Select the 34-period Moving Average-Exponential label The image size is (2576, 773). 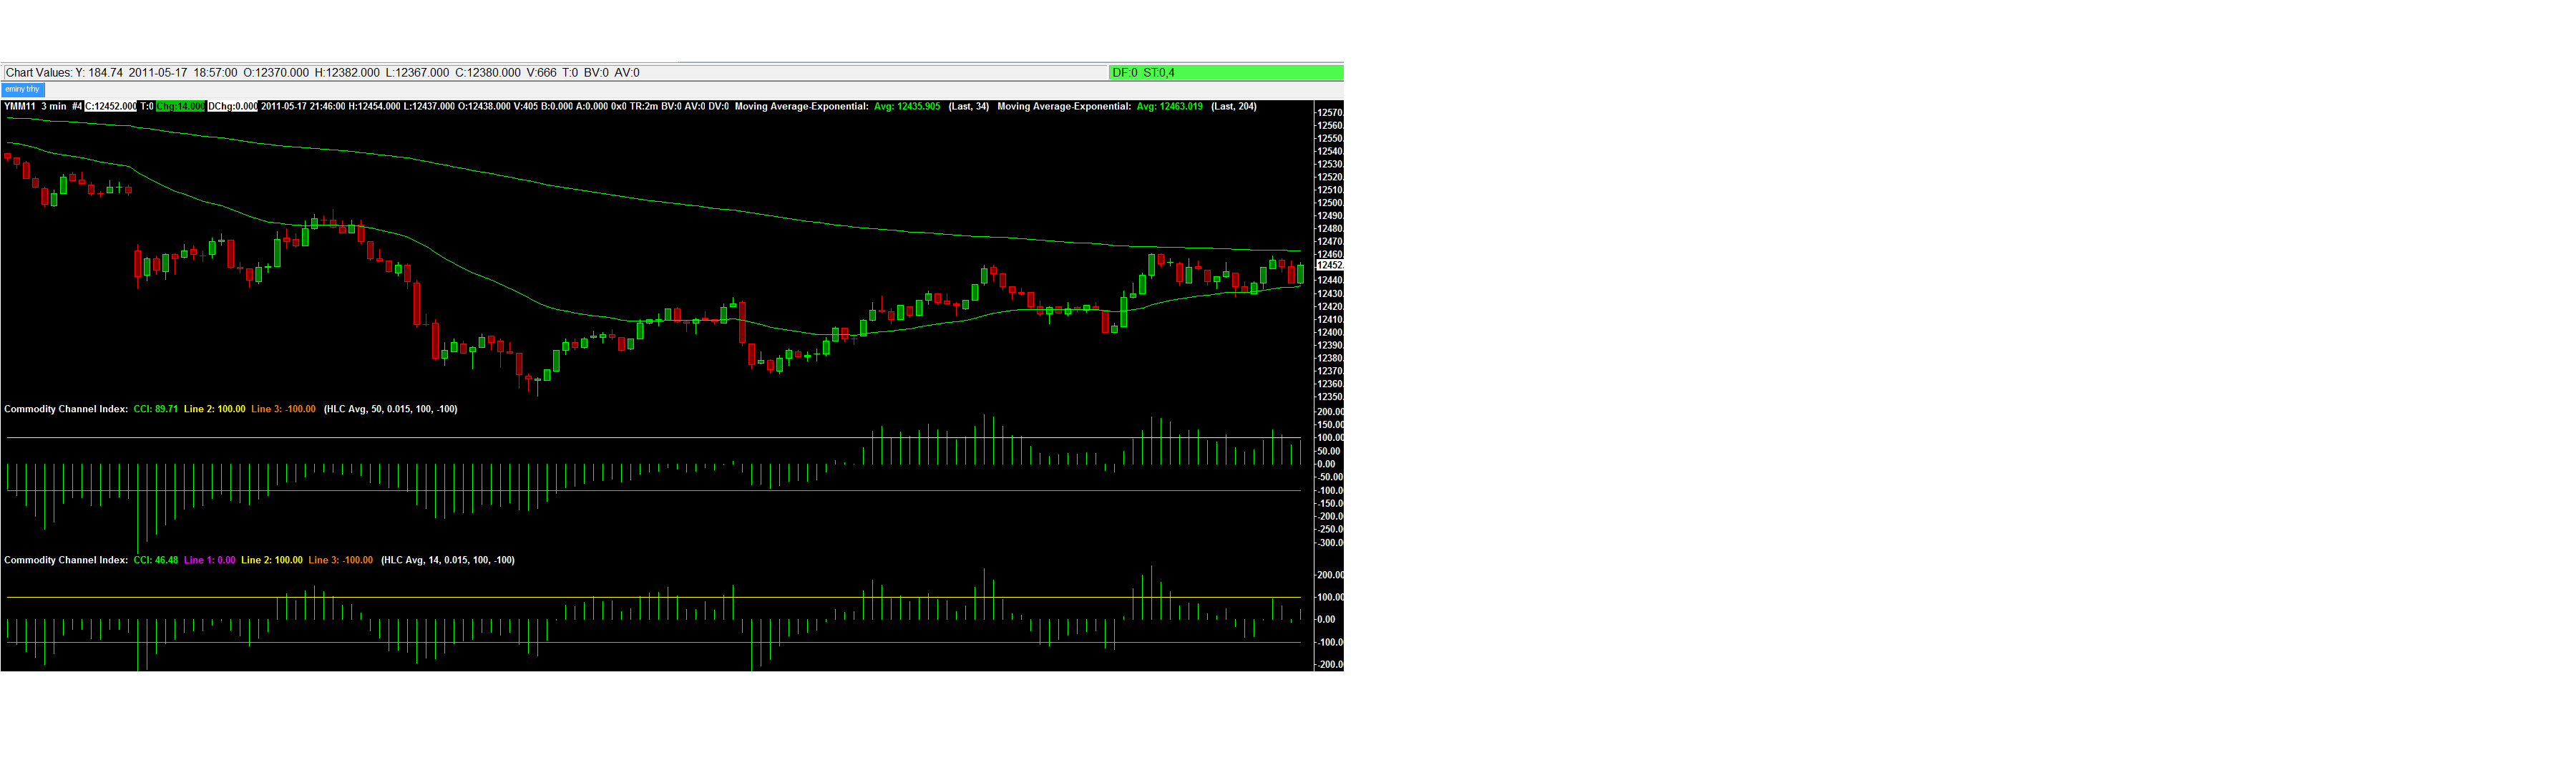[801, 106]
